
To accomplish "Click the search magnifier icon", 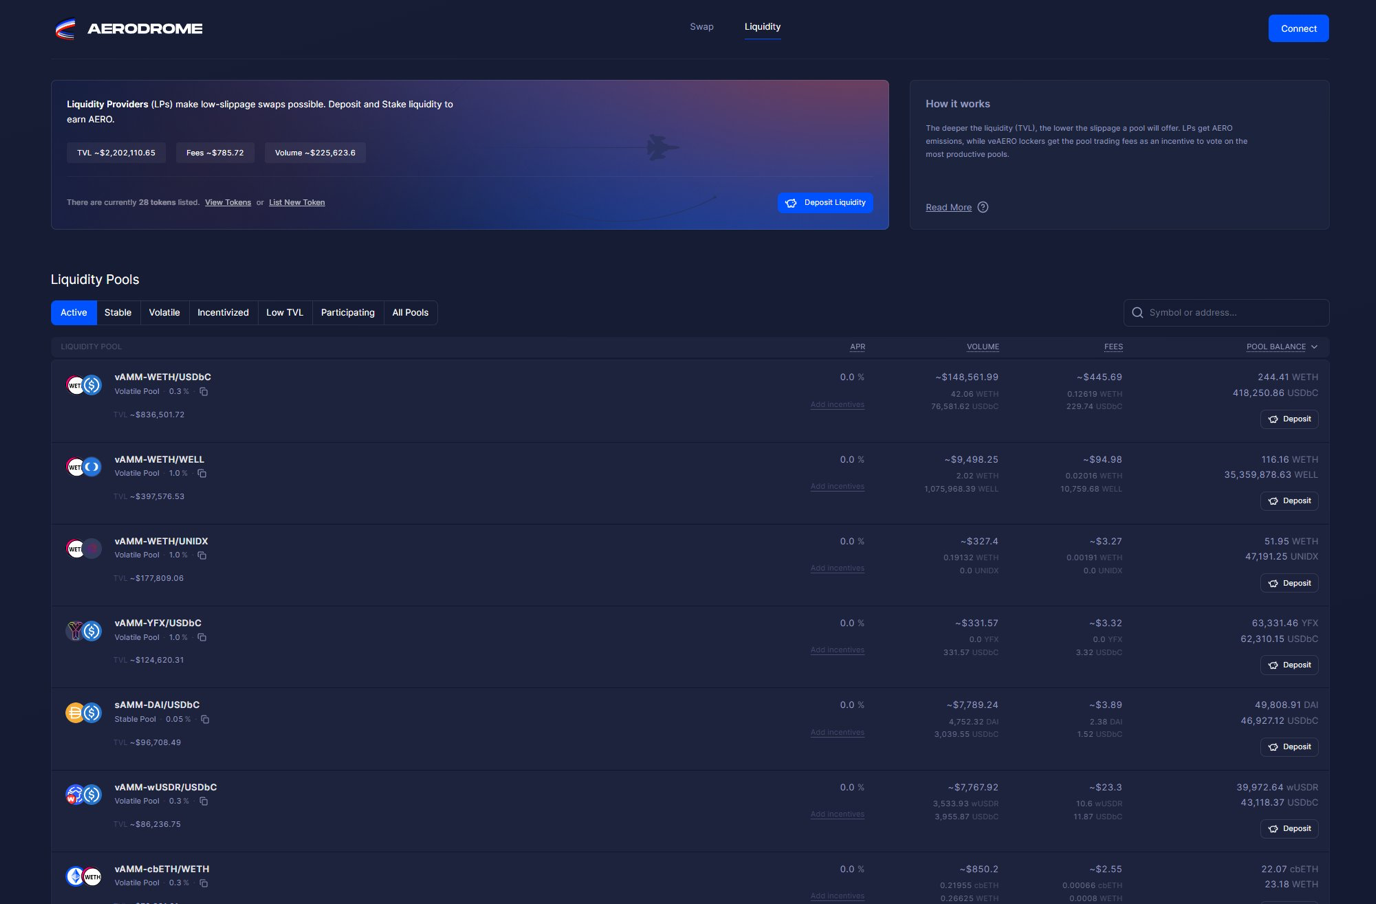I will tap(1137, 313).
